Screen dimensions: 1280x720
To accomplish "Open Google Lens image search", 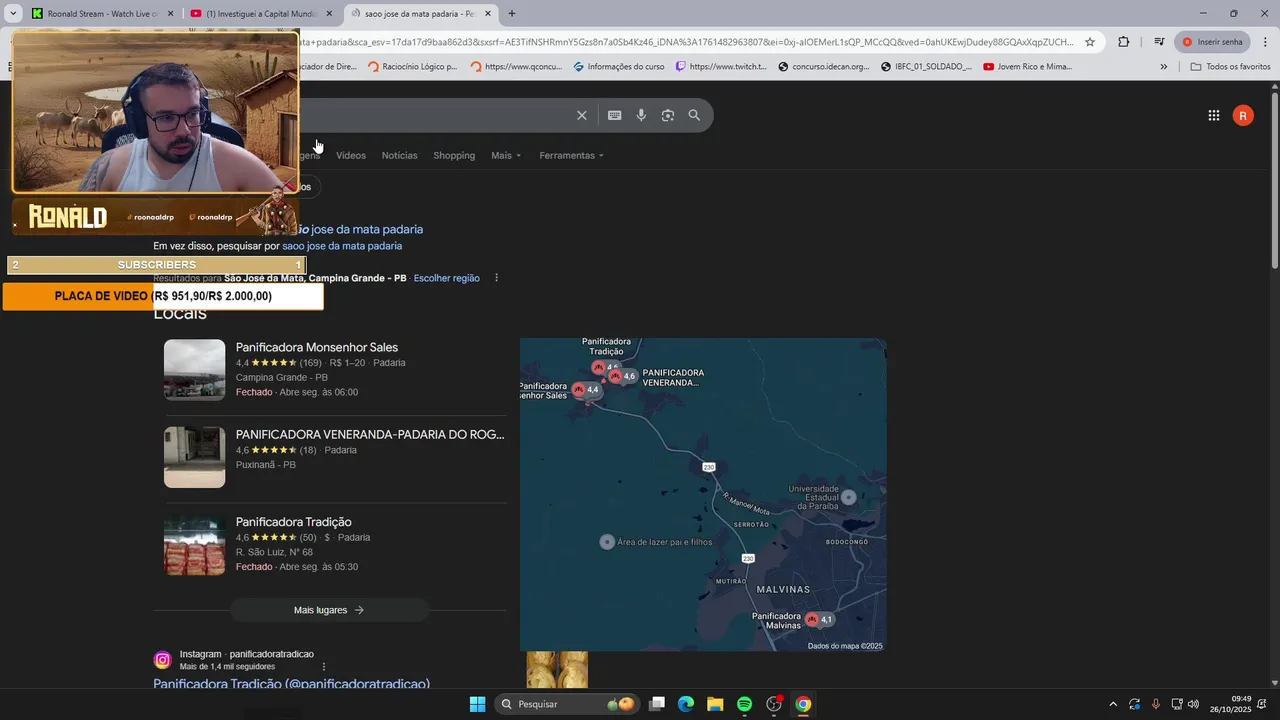I will pyautogui.click(x=668, y=115).
